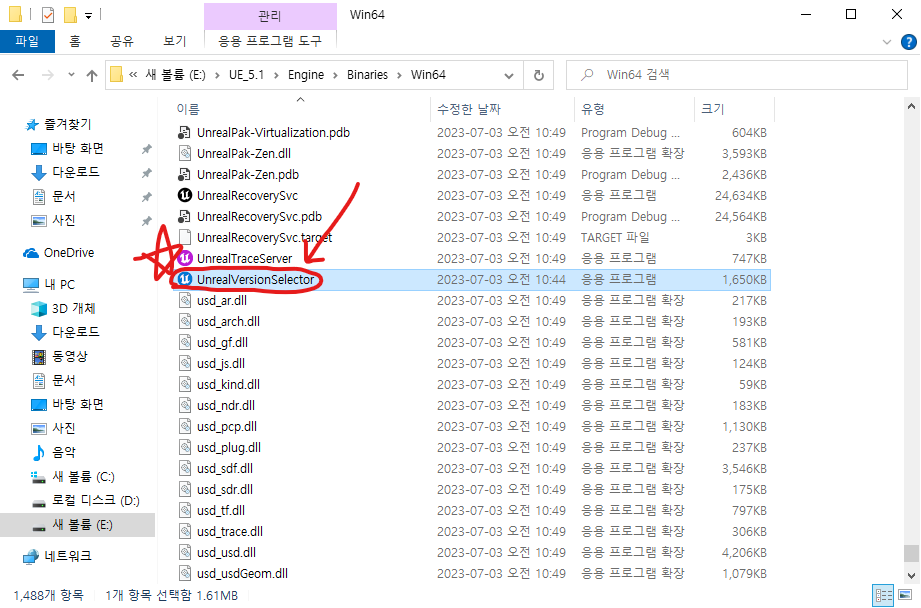Select the usd_usdGeom.dll file icon
The width and height of the screenshot is (921, 608).
tap(185, 573)
